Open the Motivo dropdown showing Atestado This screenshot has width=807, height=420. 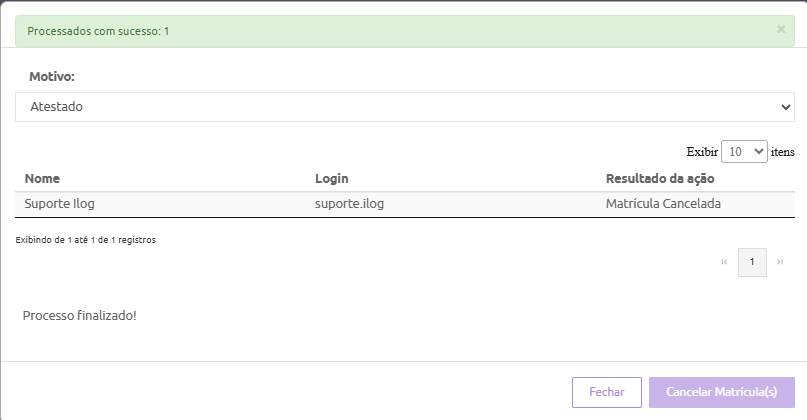pos(404,106)
